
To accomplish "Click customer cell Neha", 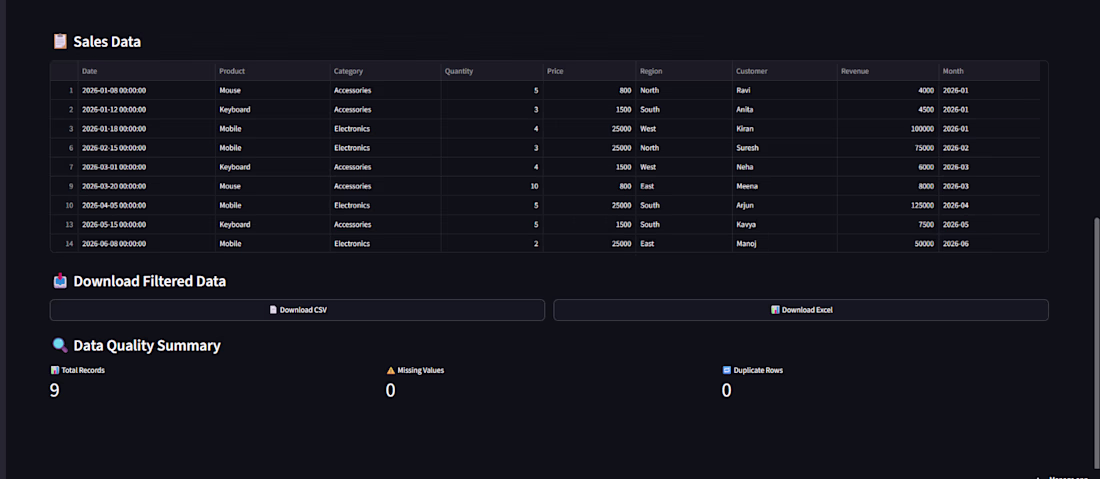I will 784,167.
